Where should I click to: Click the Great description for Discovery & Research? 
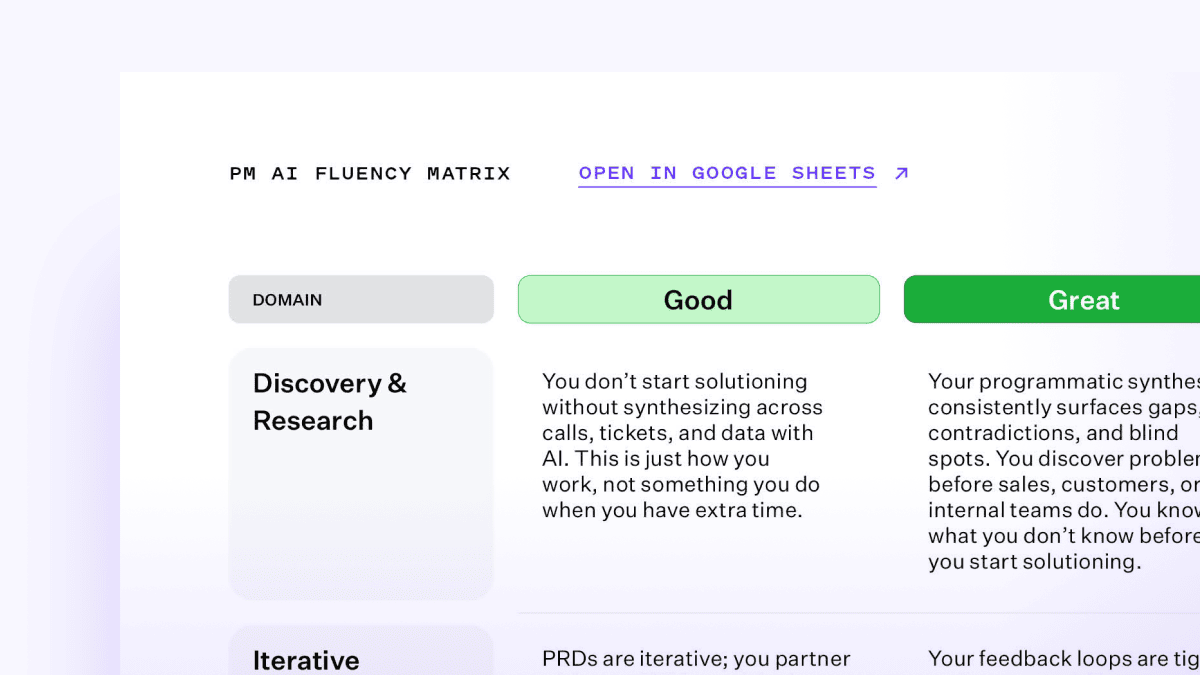click(x=1064, y=472)
